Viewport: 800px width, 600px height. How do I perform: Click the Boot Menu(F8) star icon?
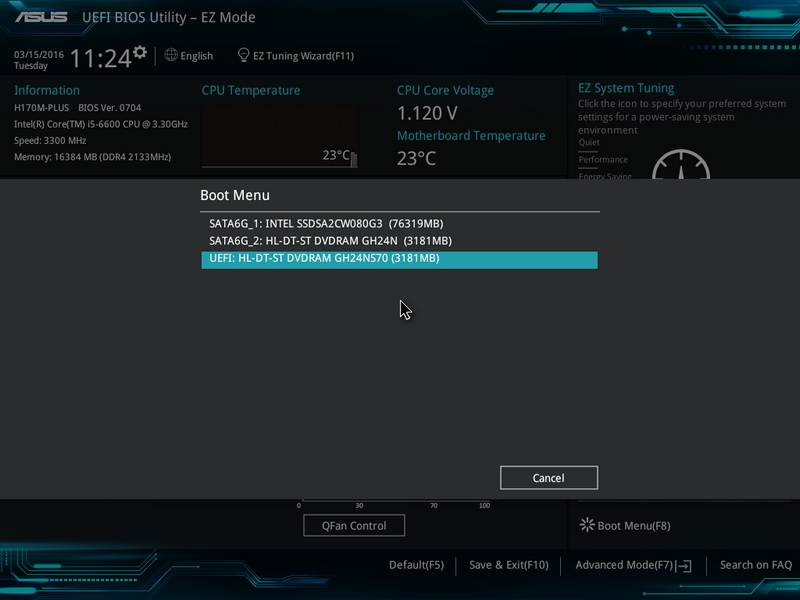click(x=587, y=525)
